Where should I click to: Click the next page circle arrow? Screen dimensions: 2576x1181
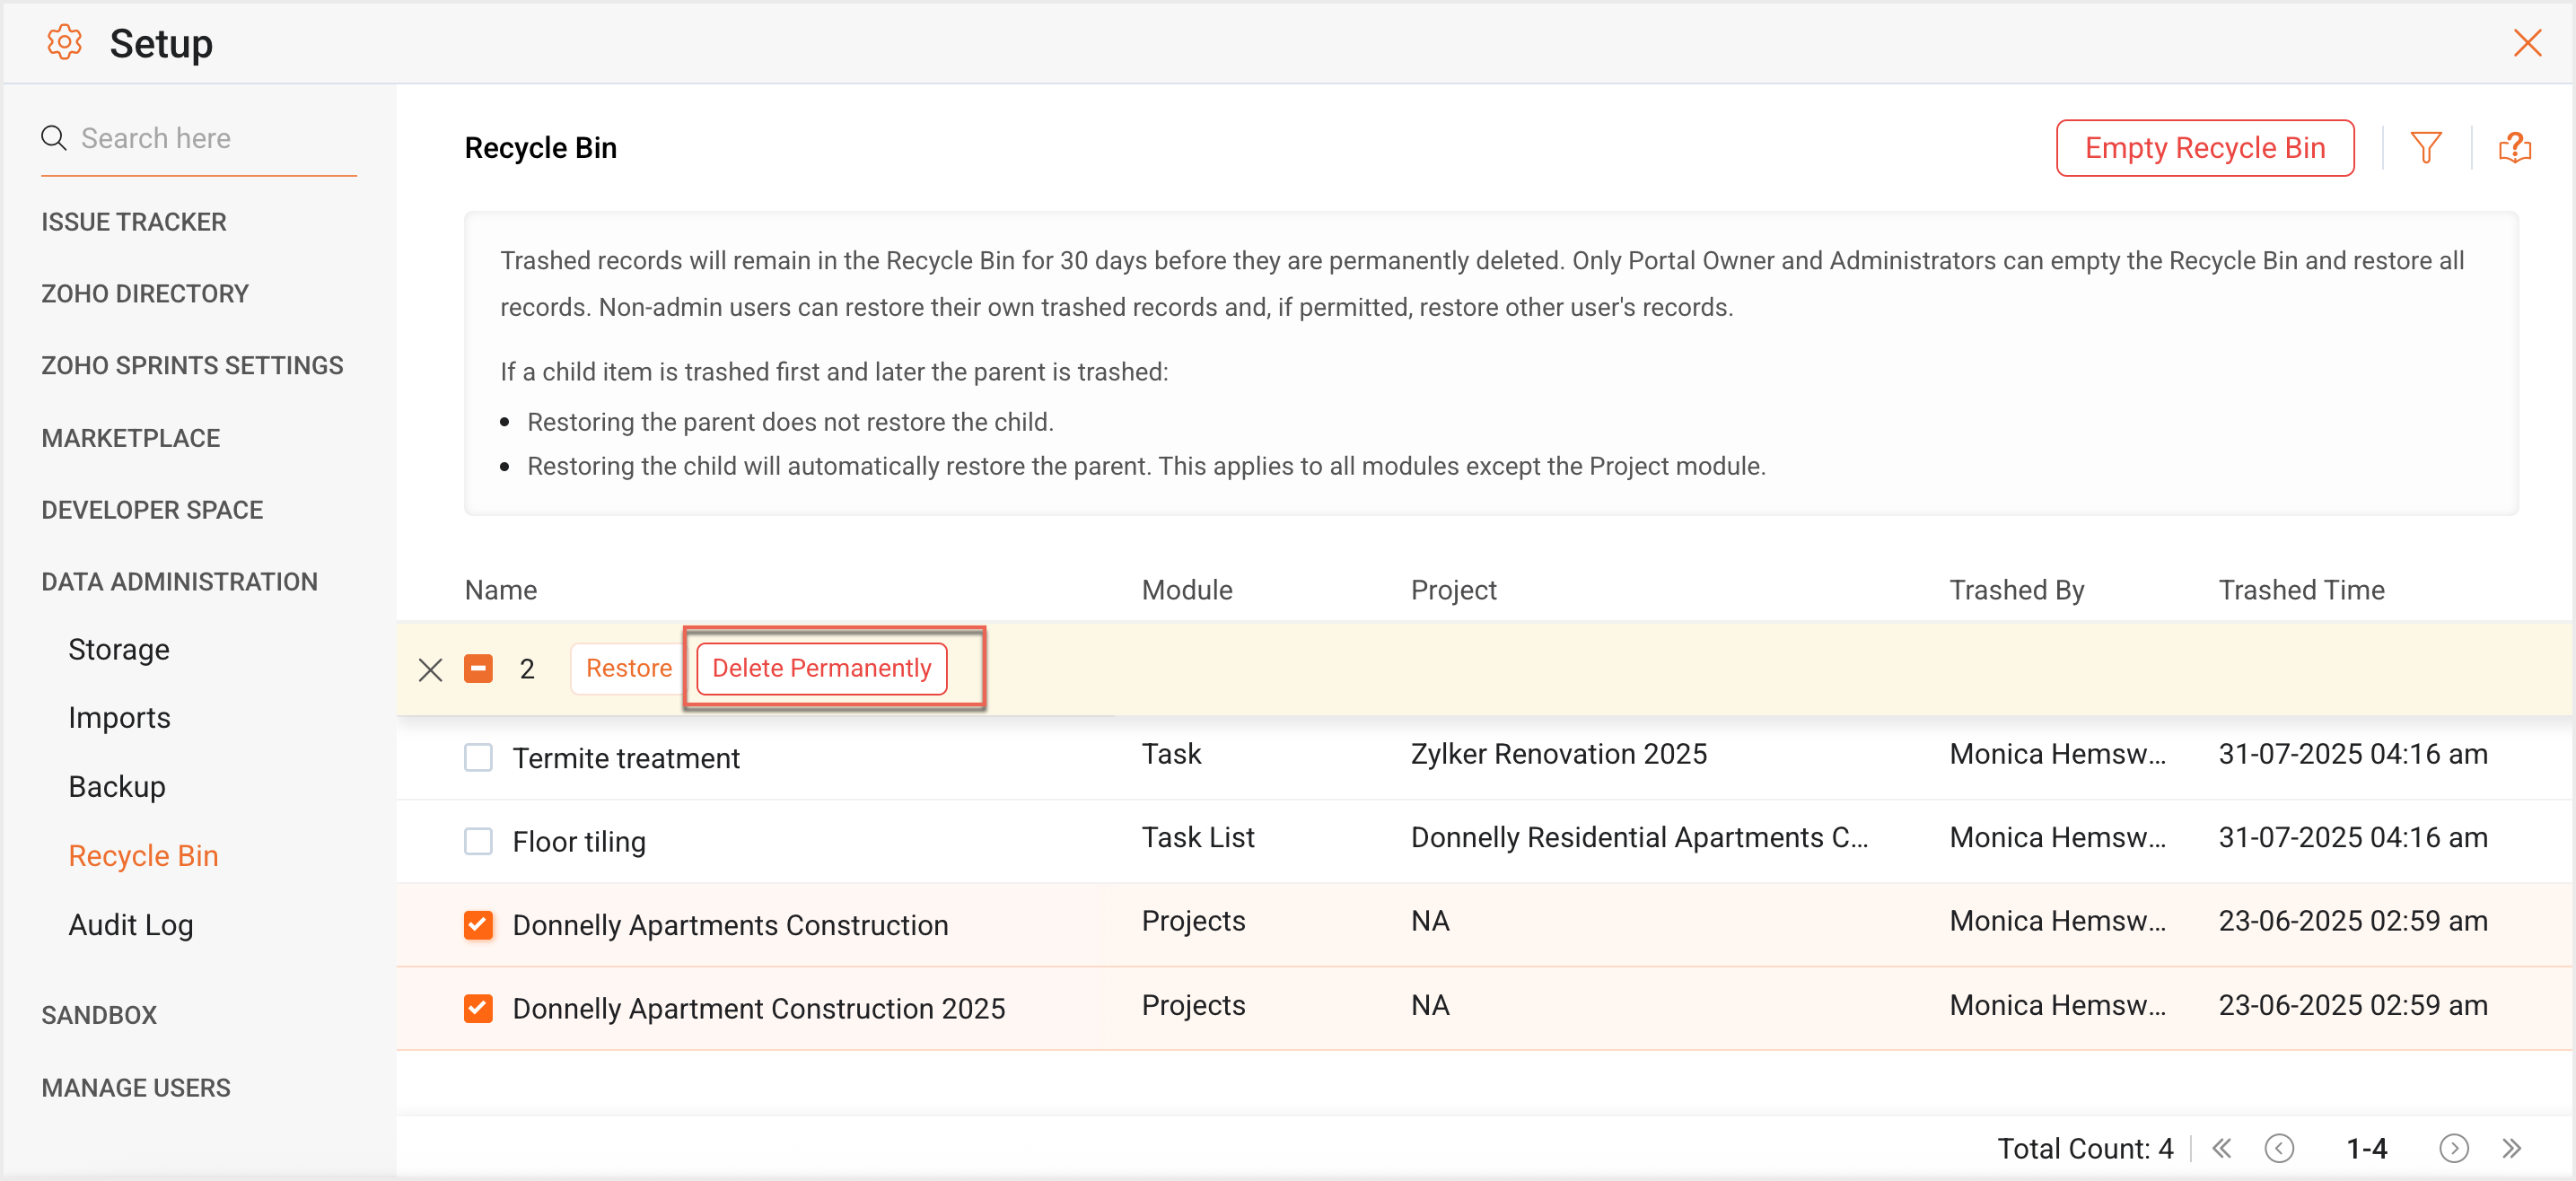[x=2453, y=1148]
